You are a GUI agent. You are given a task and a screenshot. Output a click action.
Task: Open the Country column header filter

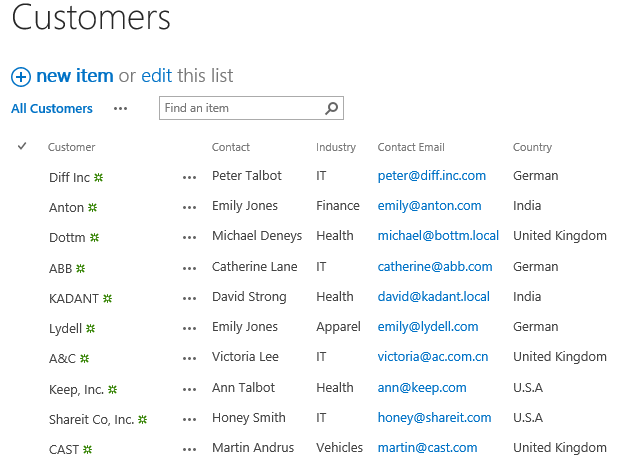532,147
